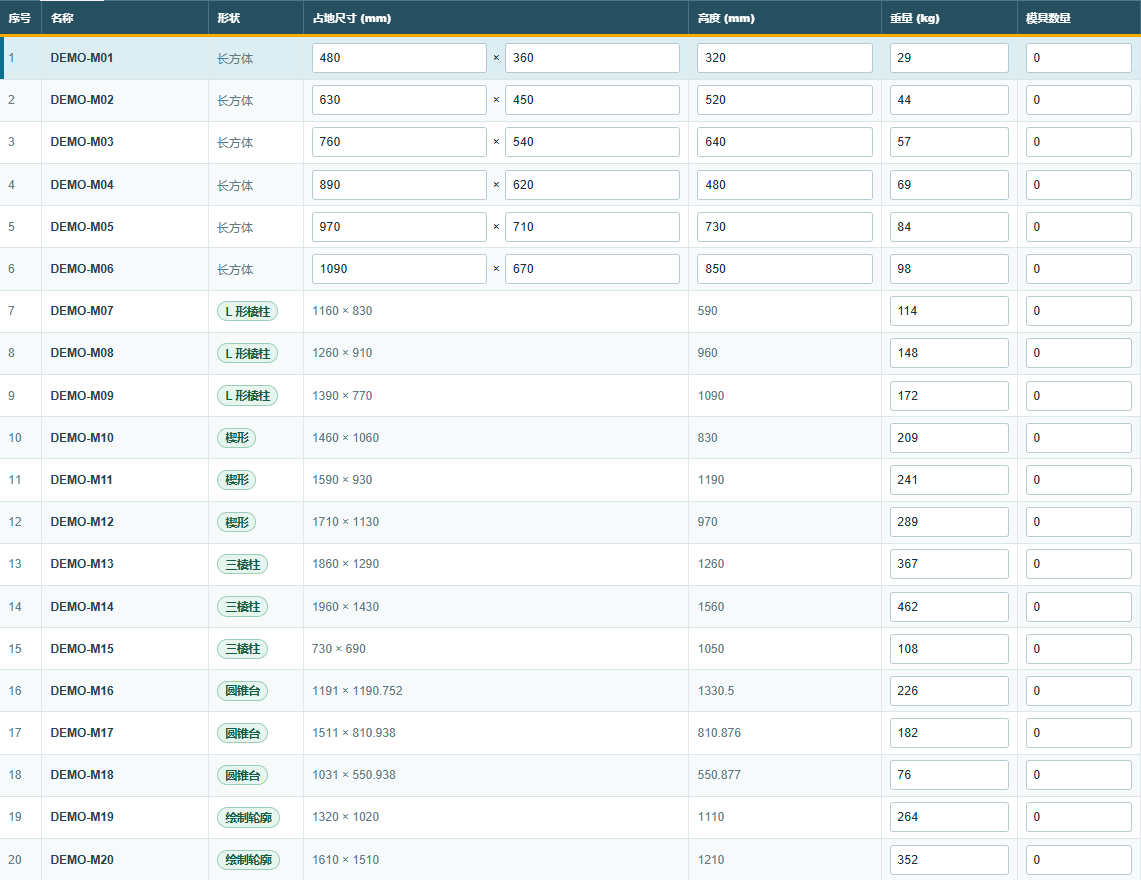Click the mold quantity field for DEMO-M05
The width and height of the screenshot is (1141, 880).
1078,227
